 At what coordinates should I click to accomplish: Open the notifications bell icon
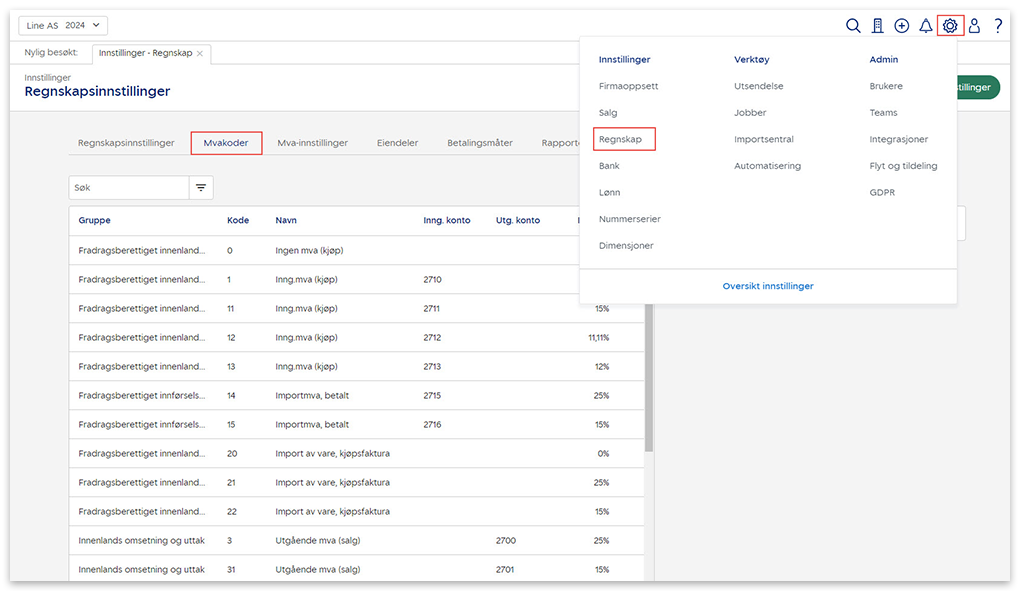tap(926, 26)
